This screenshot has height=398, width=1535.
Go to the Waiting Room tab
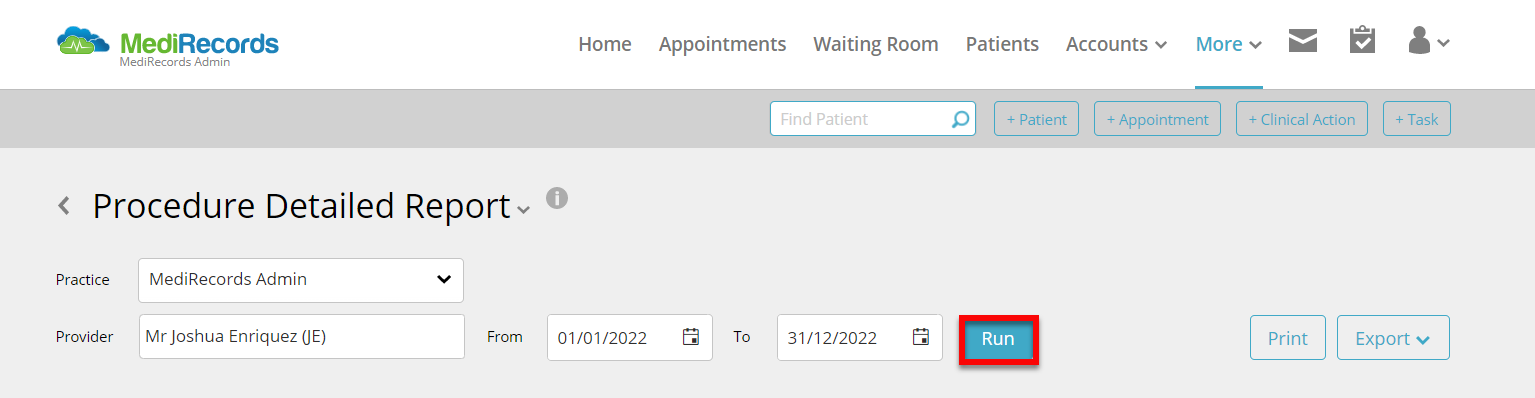tap(876, 44)
